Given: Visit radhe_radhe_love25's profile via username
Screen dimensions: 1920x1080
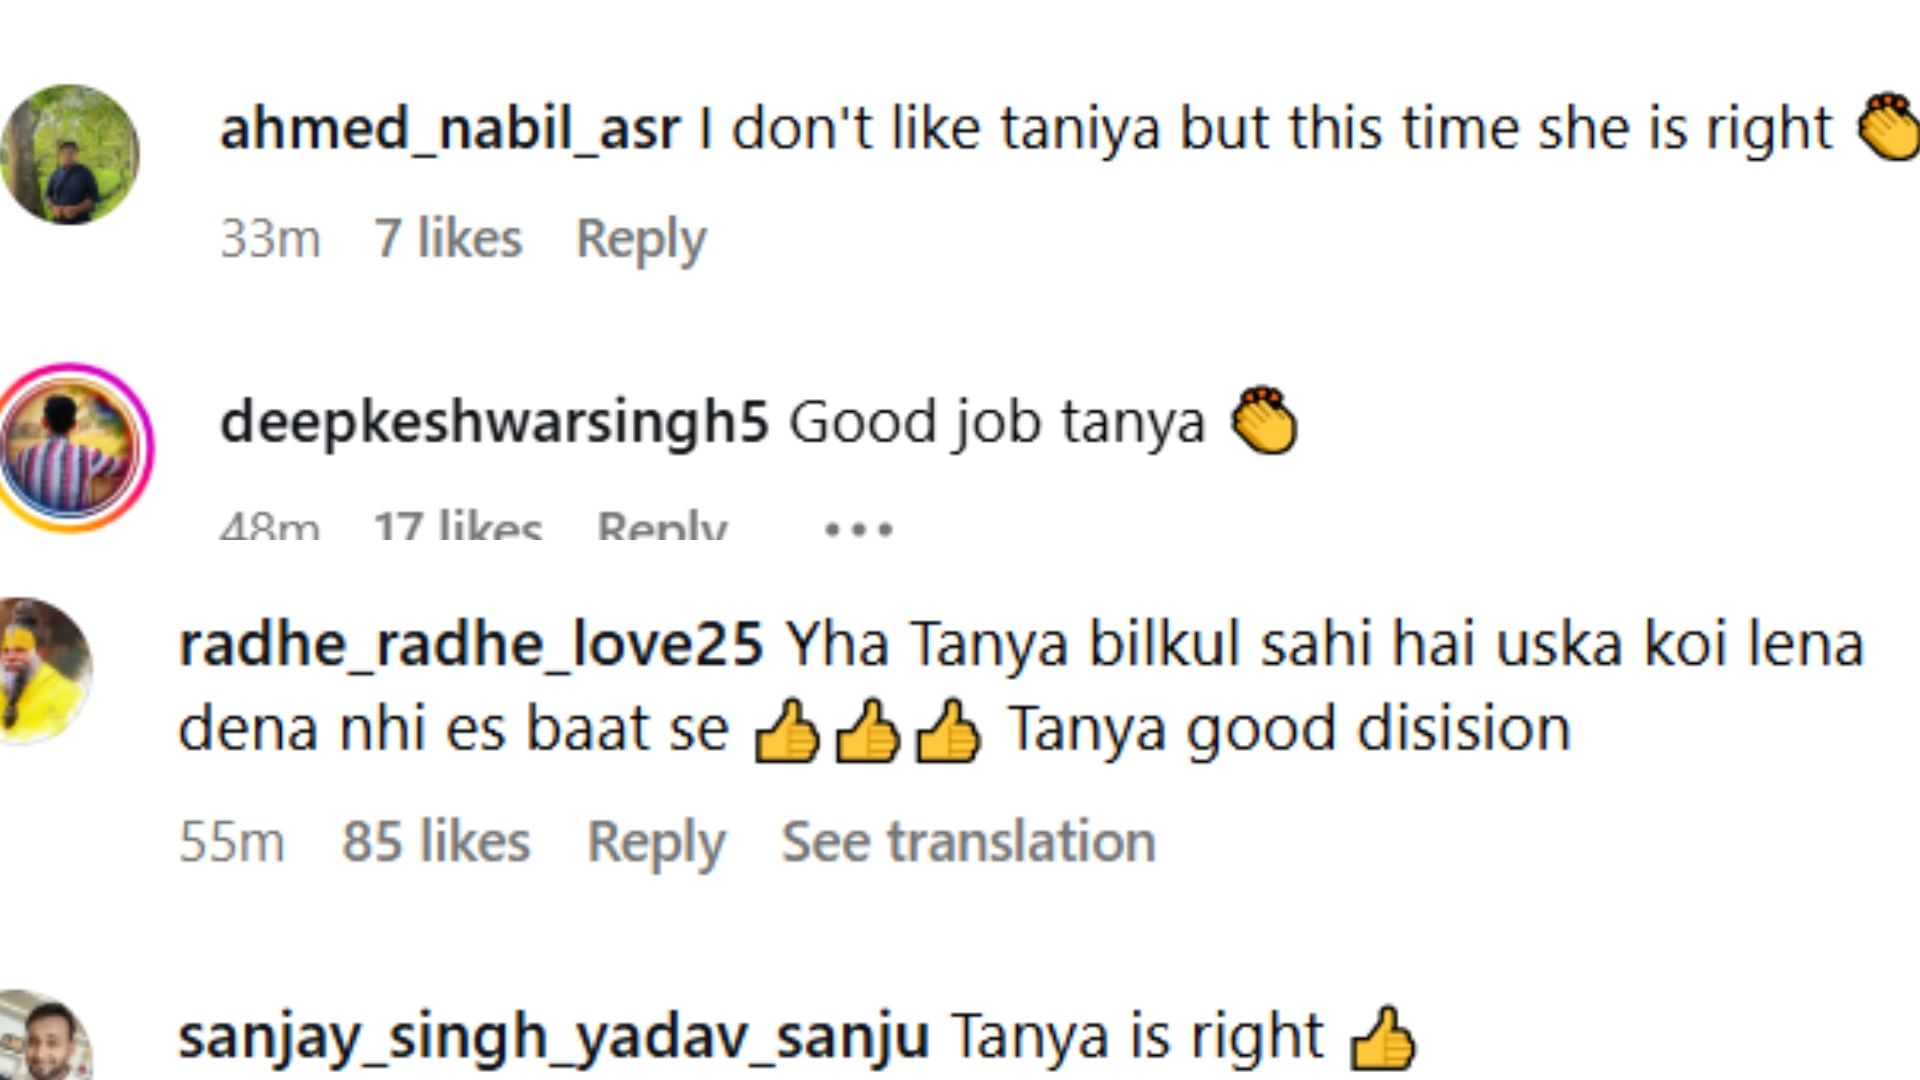Looking at the screenshot, I should [x=470, y=644].
